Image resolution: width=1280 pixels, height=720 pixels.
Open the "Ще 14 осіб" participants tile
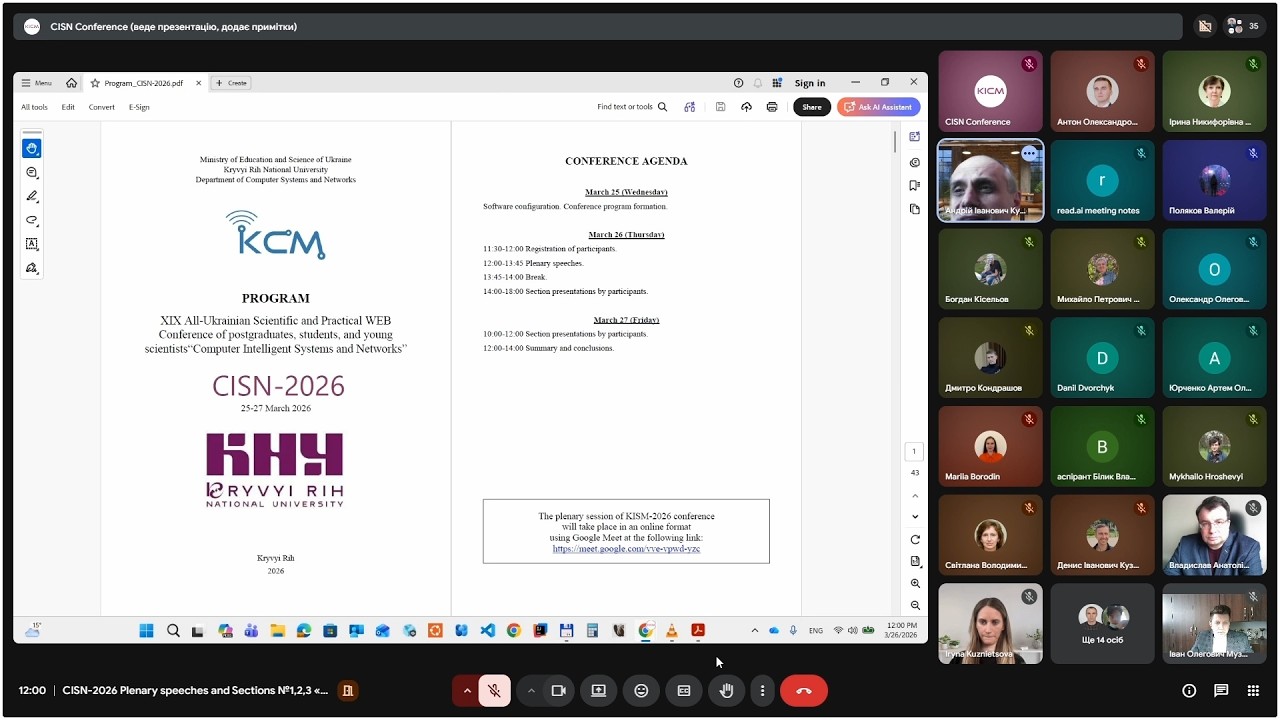tap(1102, 624)
